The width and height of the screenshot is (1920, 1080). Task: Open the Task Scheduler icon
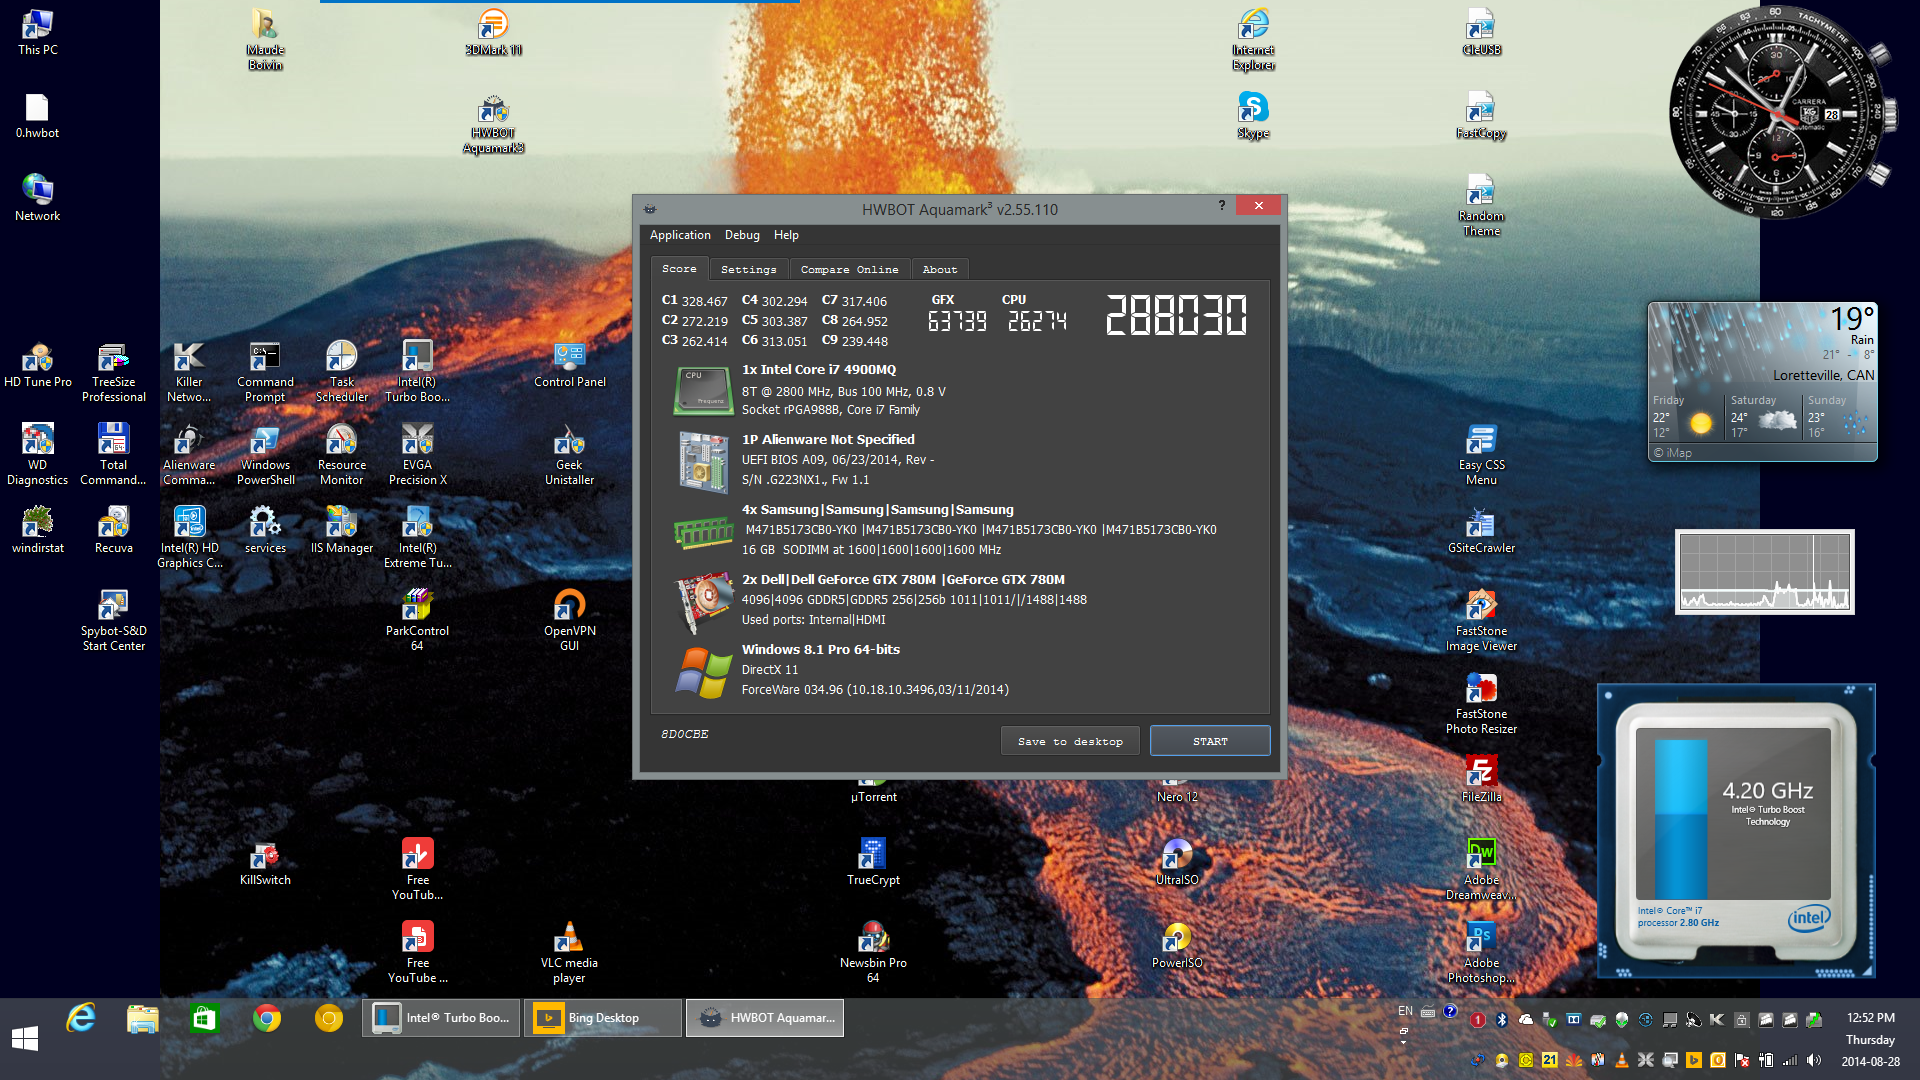342,372
